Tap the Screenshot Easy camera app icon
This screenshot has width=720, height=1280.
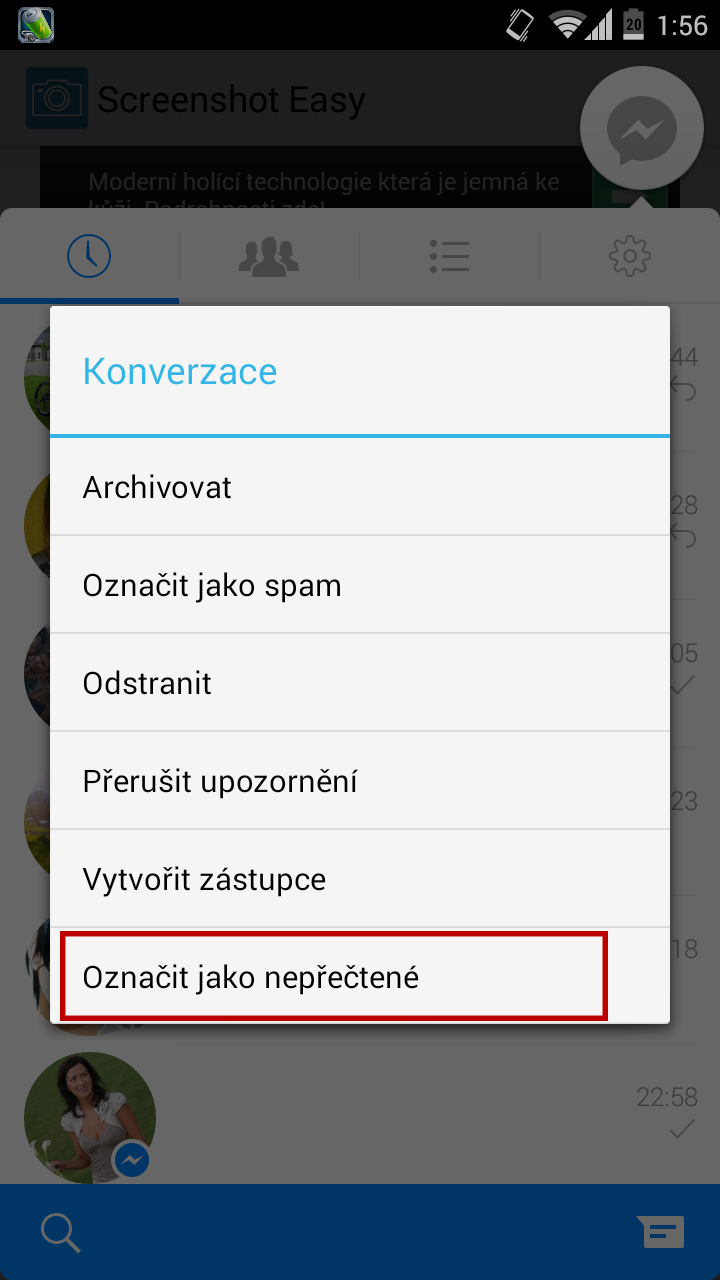pos(57,98)
